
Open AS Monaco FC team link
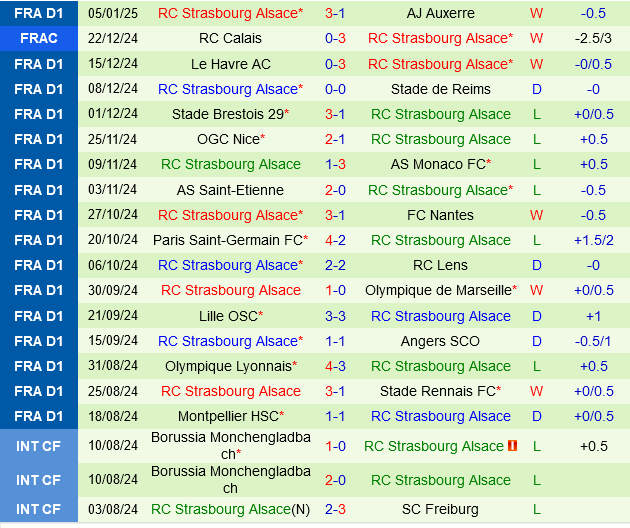(x=437, y=164)
